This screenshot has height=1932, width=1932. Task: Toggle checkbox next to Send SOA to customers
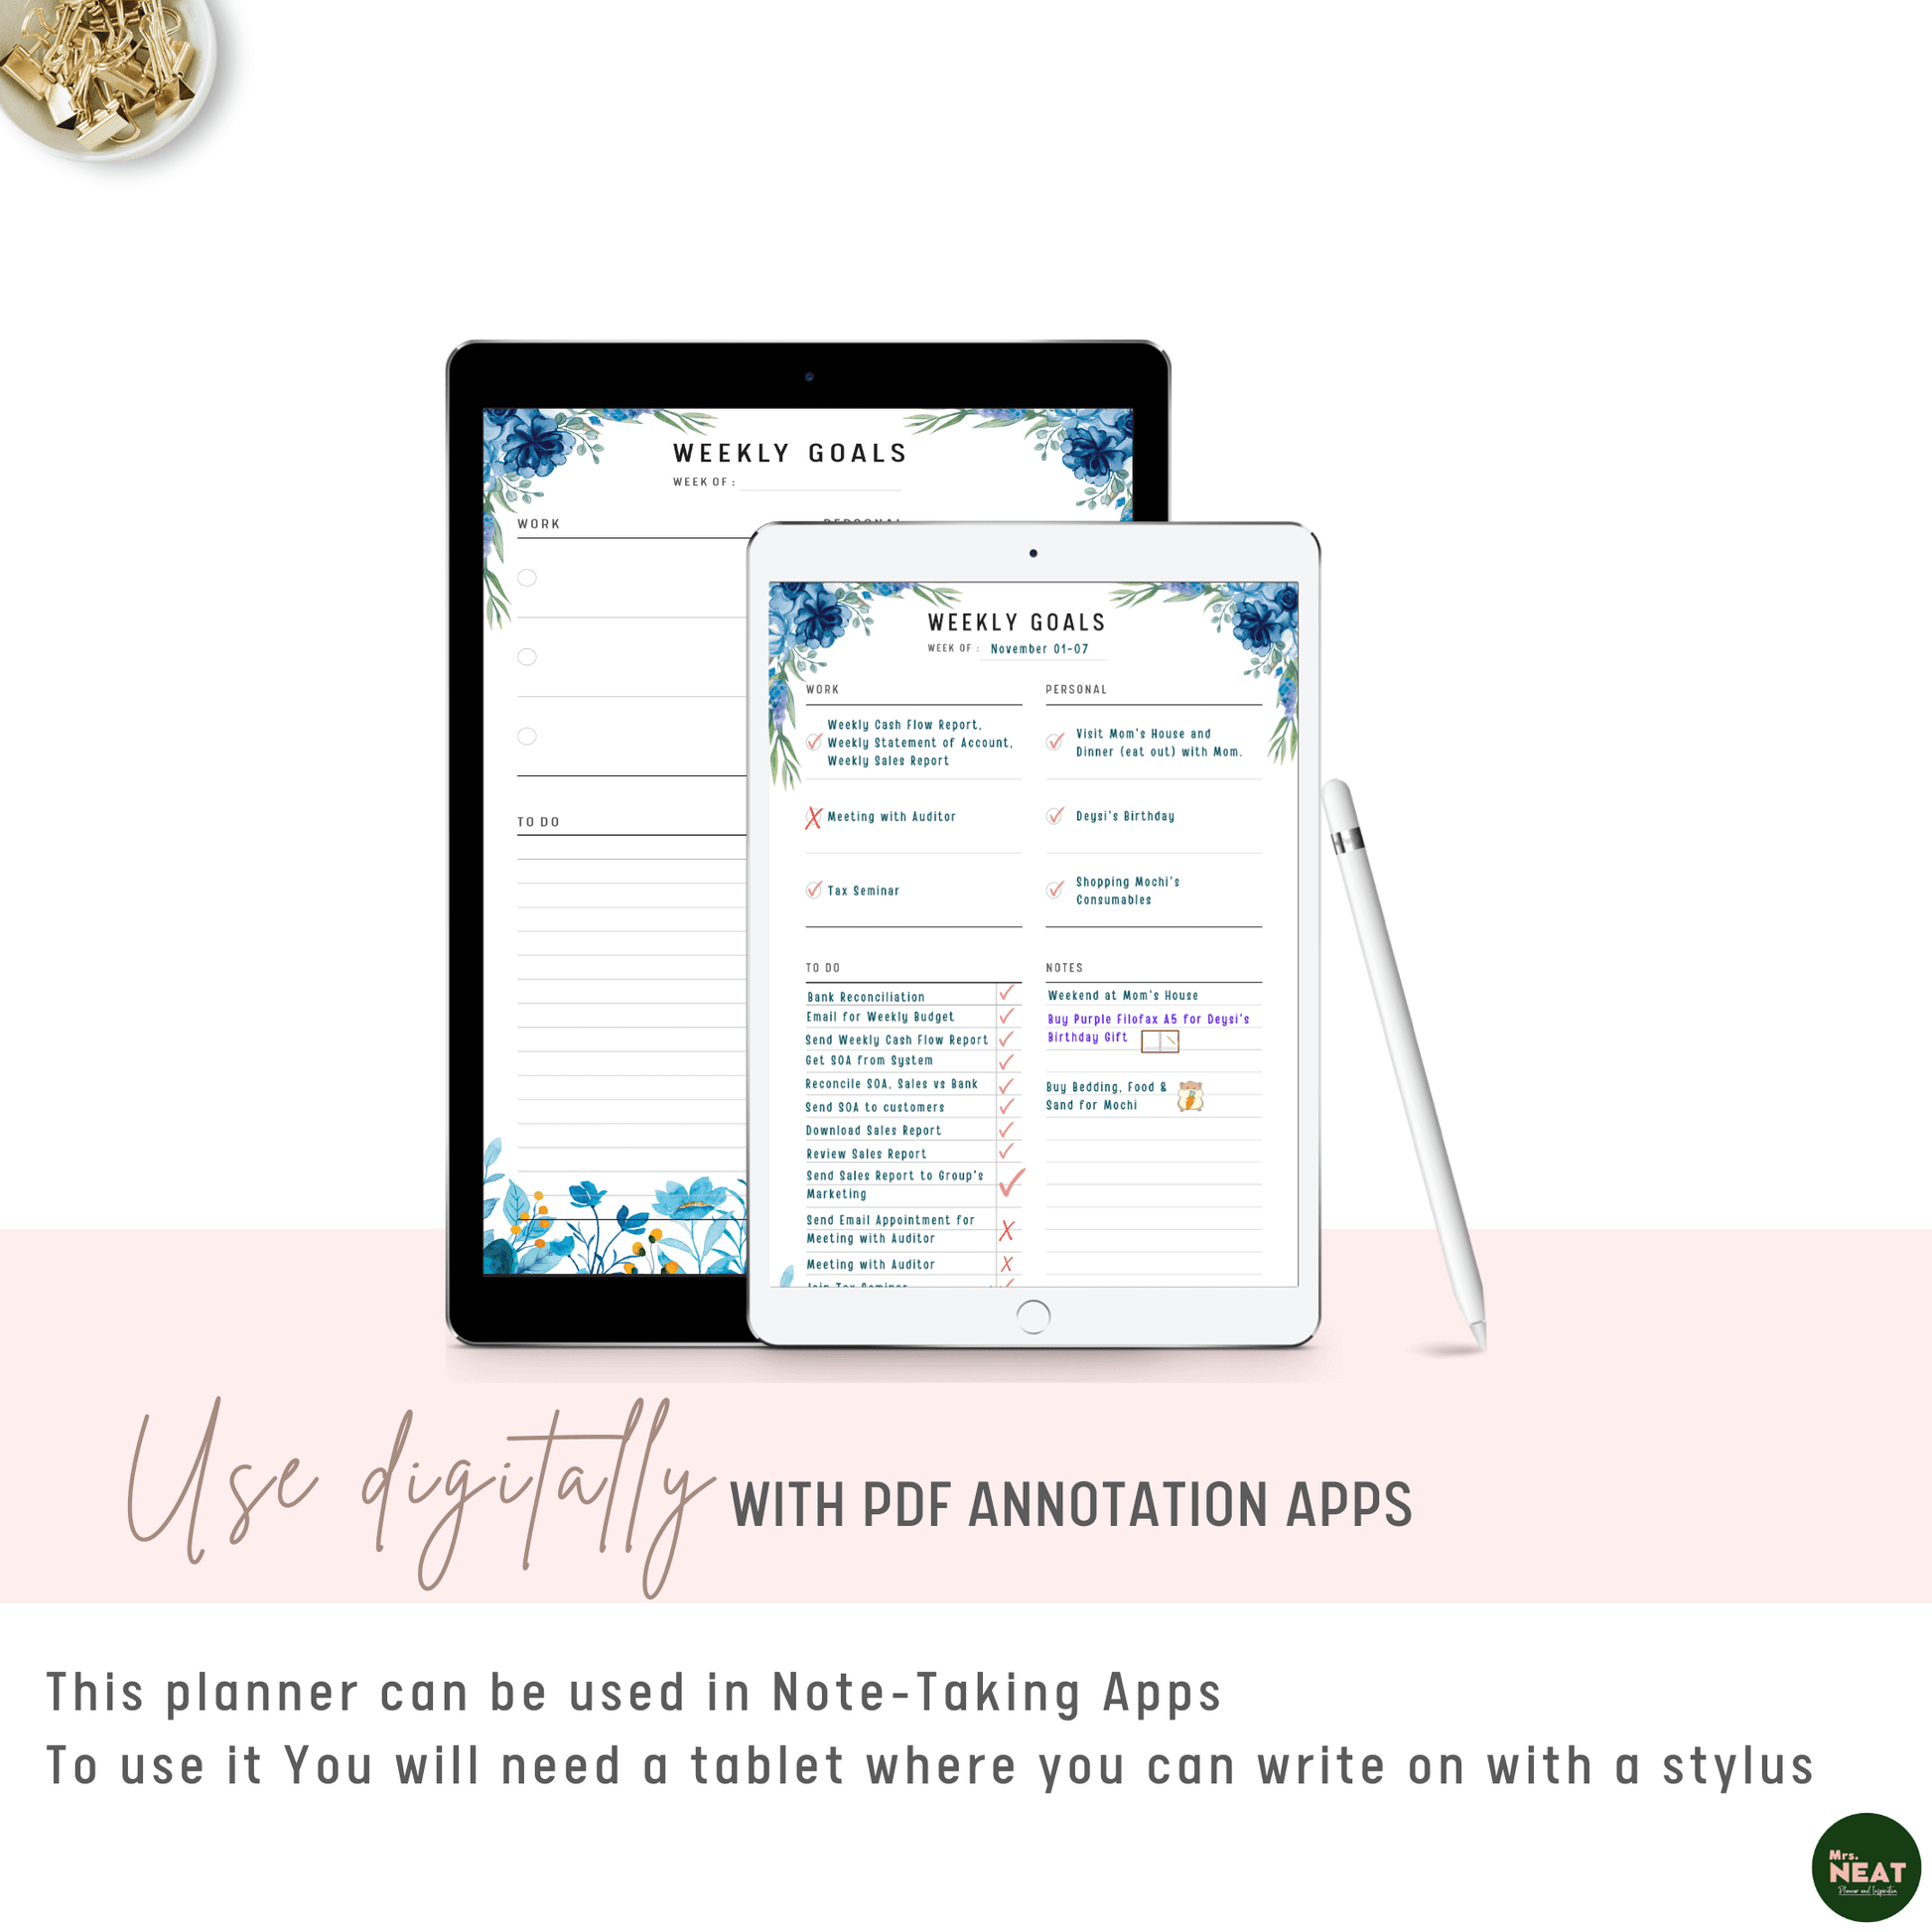(x=1005, y=1109)
